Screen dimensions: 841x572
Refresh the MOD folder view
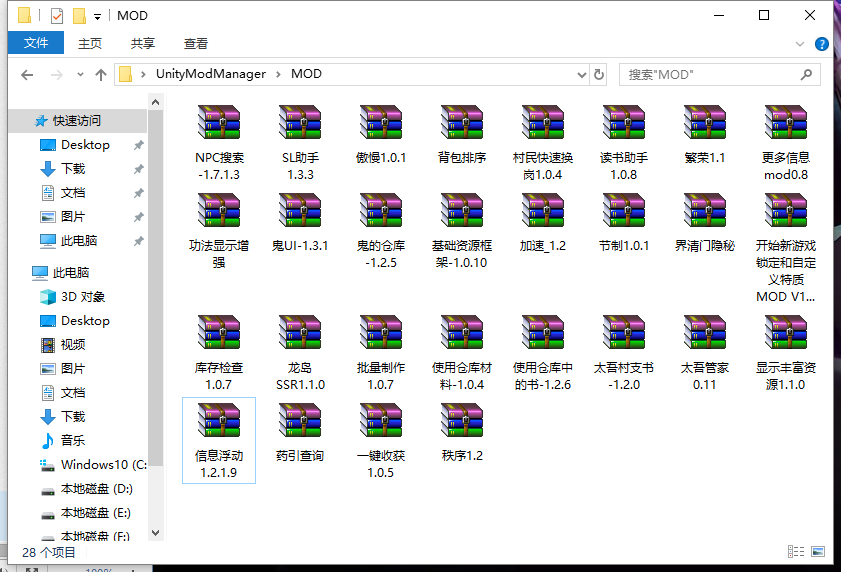pos(599,75)
